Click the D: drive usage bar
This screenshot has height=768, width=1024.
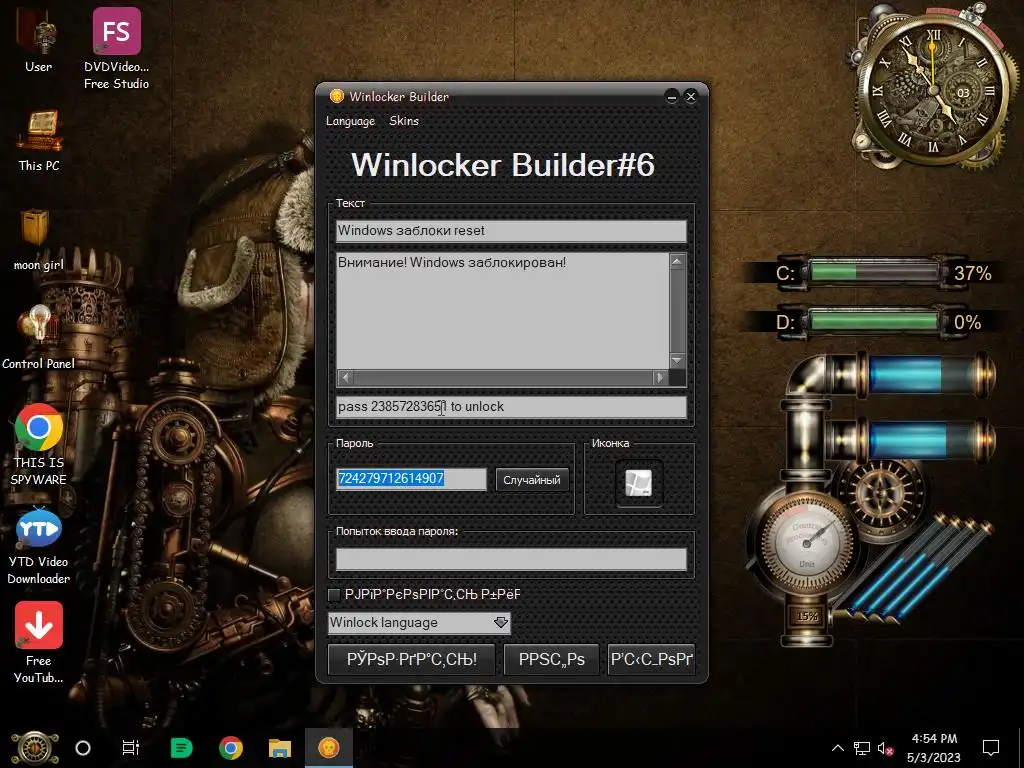tap(874, 321)
